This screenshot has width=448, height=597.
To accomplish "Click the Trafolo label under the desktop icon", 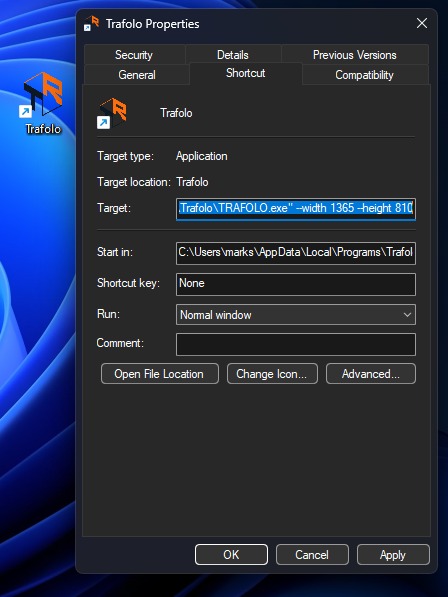I will [x=43, y=129].
